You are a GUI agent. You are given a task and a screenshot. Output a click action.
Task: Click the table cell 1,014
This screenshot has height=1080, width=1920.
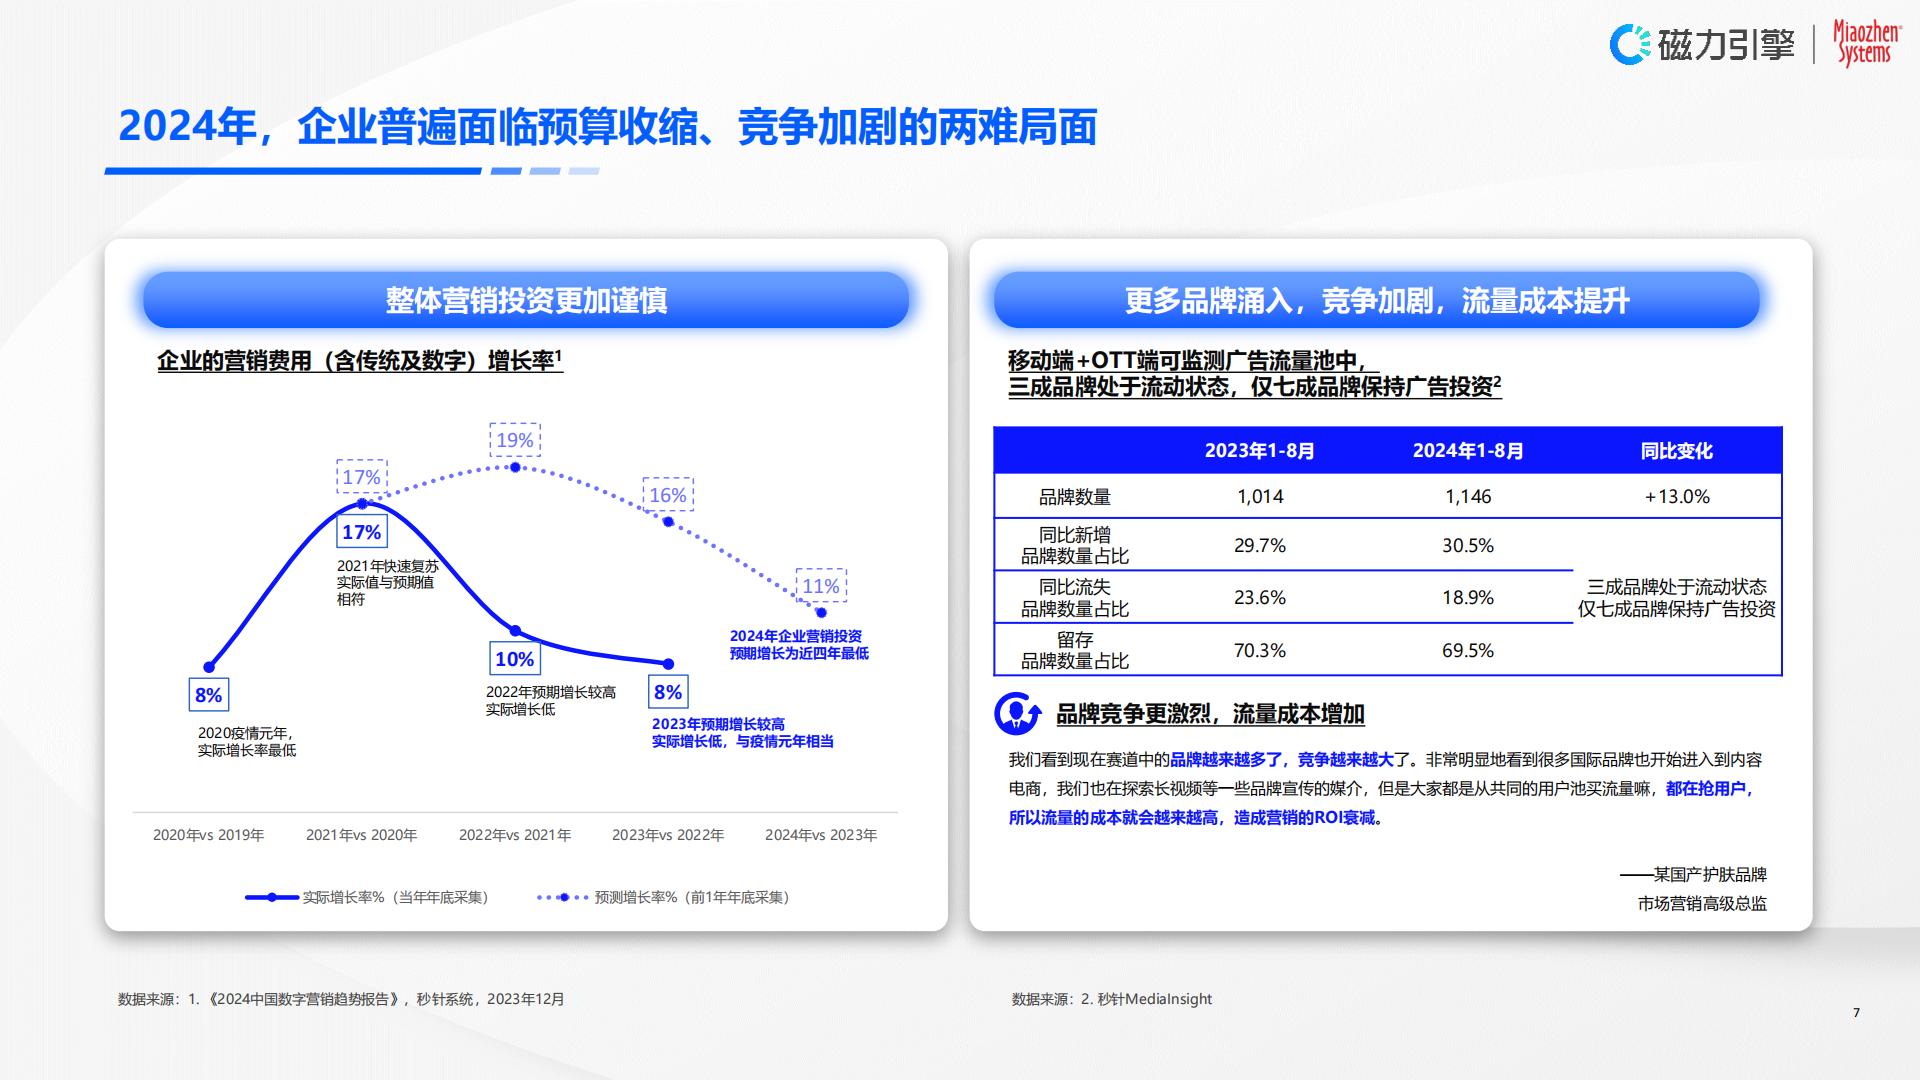[x=1260, y=497]
